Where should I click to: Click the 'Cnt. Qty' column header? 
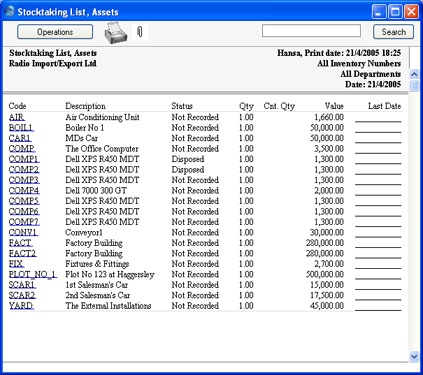279,106
